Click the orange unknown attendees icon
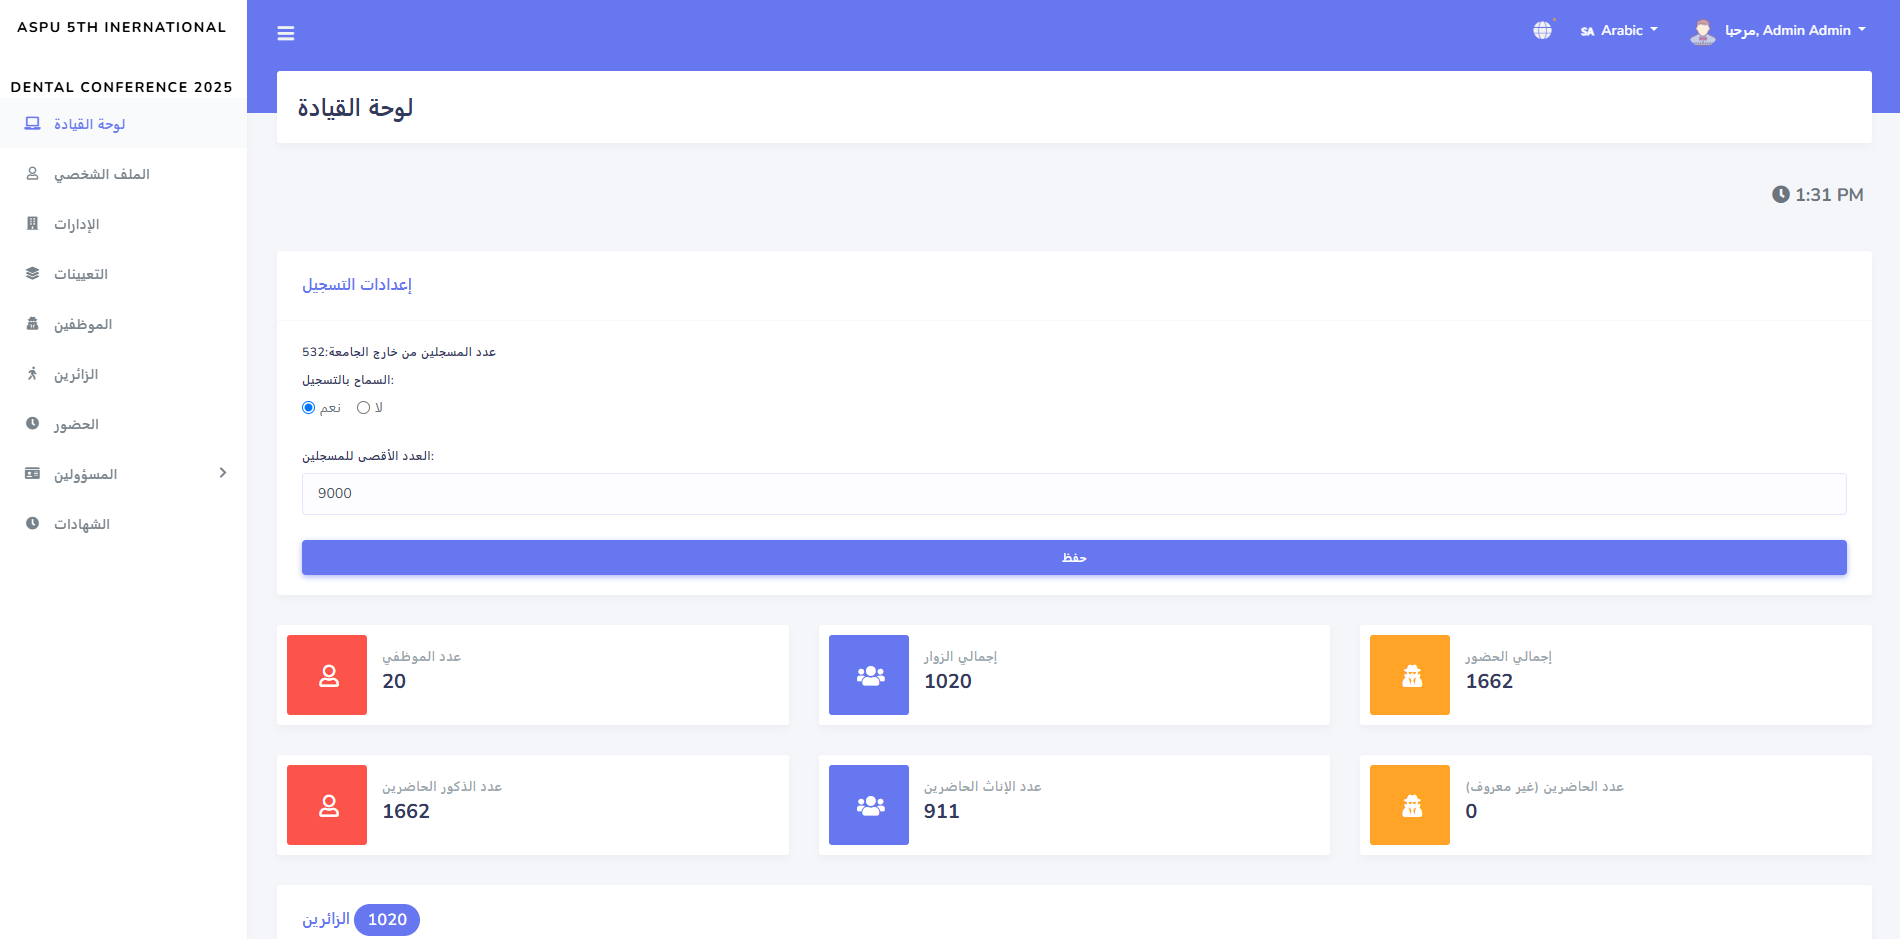Image resolution: width=1900 pixels, height=939 pixels. click(1410, 805)
